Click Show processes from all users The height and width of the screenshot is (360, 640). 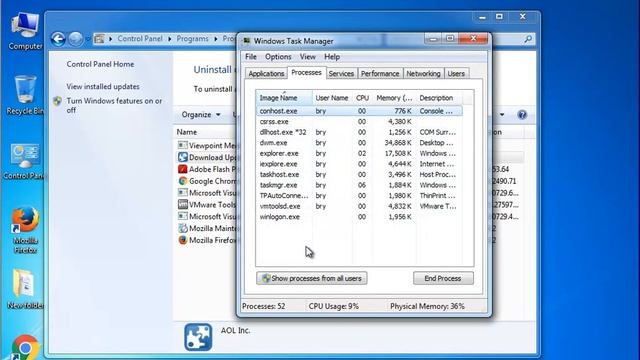click(x=312, y=278)
